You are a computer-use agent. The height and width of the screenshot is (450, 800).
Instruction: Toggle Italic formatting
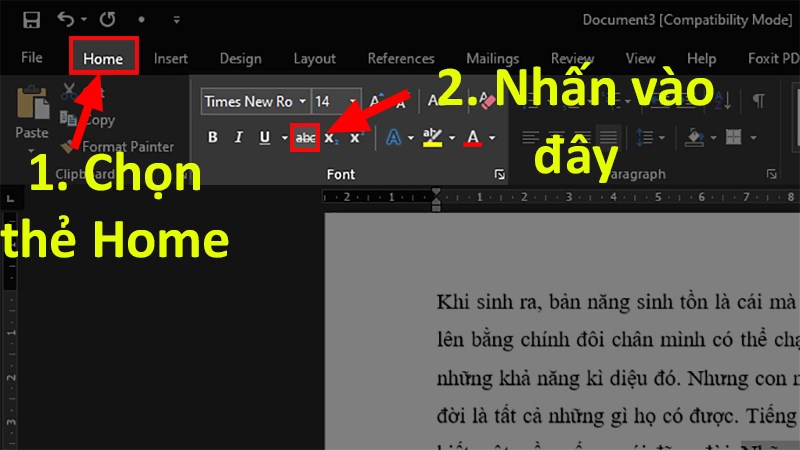point(238,137)
